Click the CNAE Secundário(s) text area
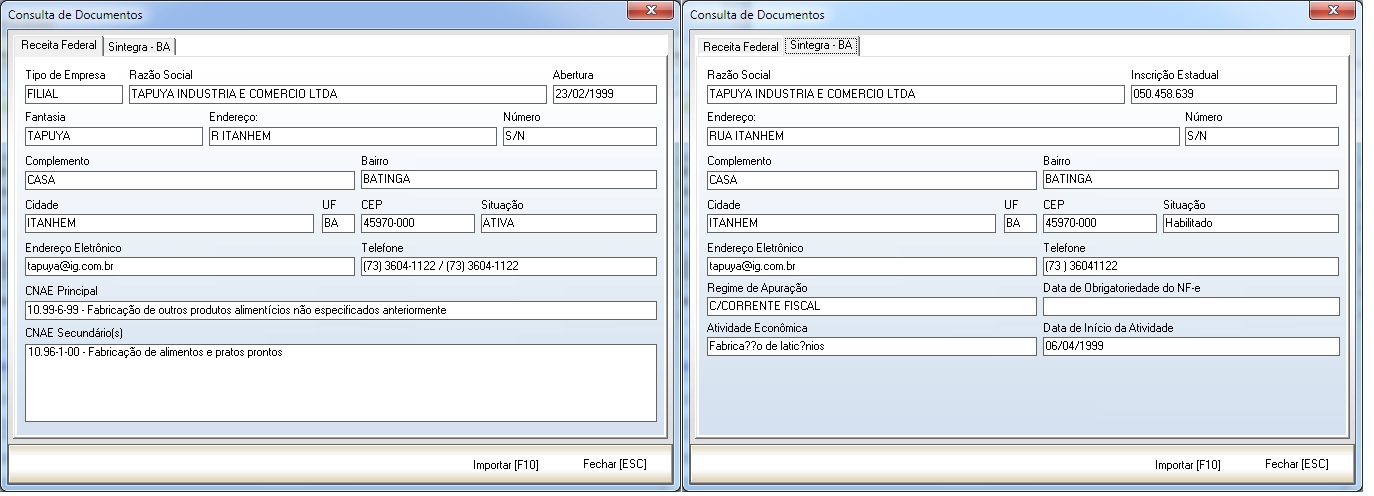1374x496 pixels. [x=340, y=383]
